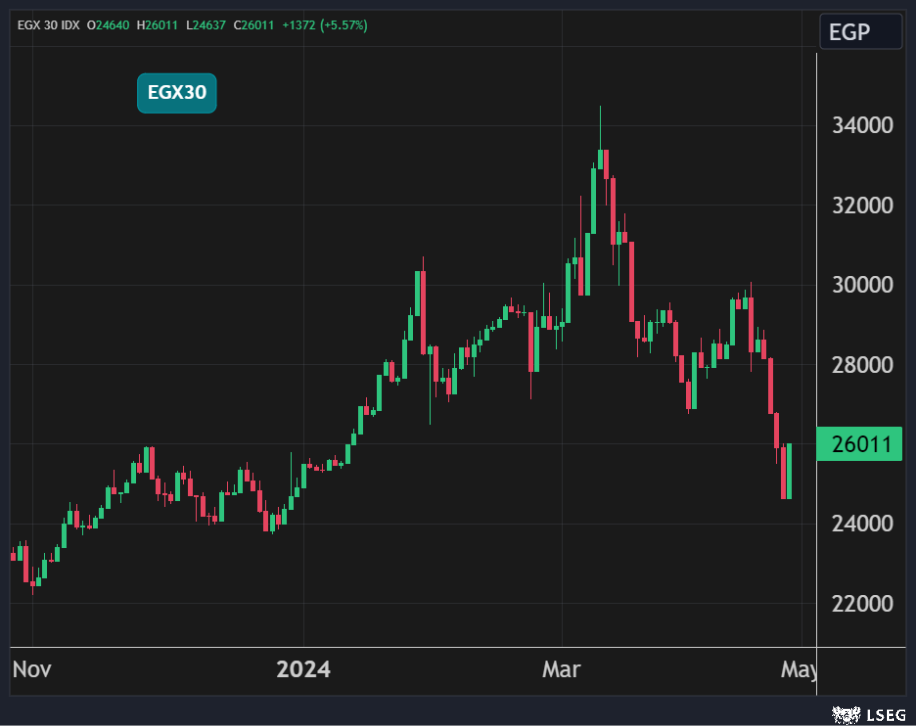Click the 28000 price axis label
This screenshot has height=726, width=916.
click(862, 365)
